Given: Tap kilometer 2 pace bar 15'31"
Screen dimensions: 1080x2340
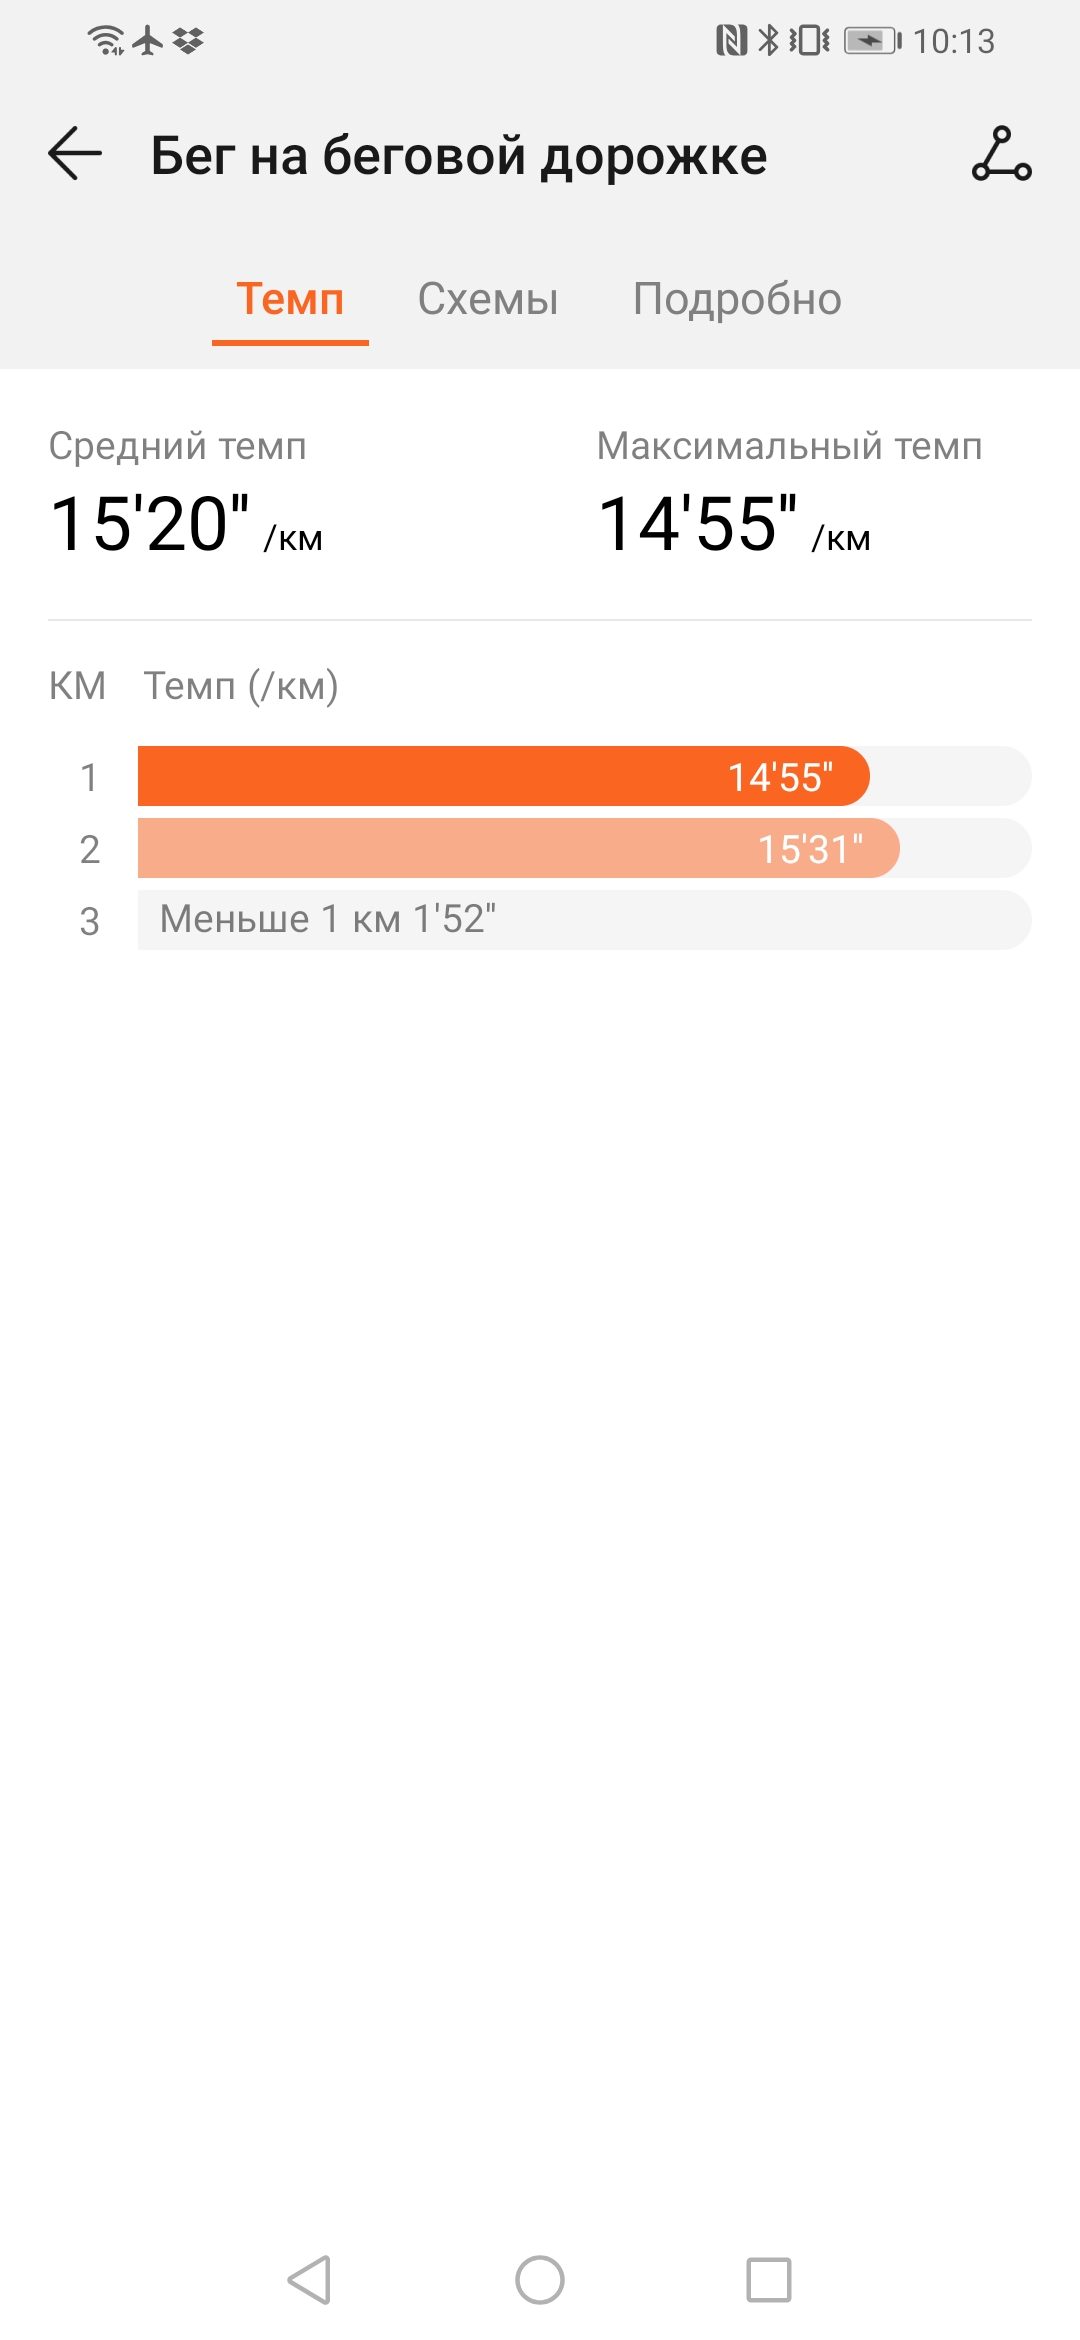Looking at the screenshot, I should [x=518, y=848].
